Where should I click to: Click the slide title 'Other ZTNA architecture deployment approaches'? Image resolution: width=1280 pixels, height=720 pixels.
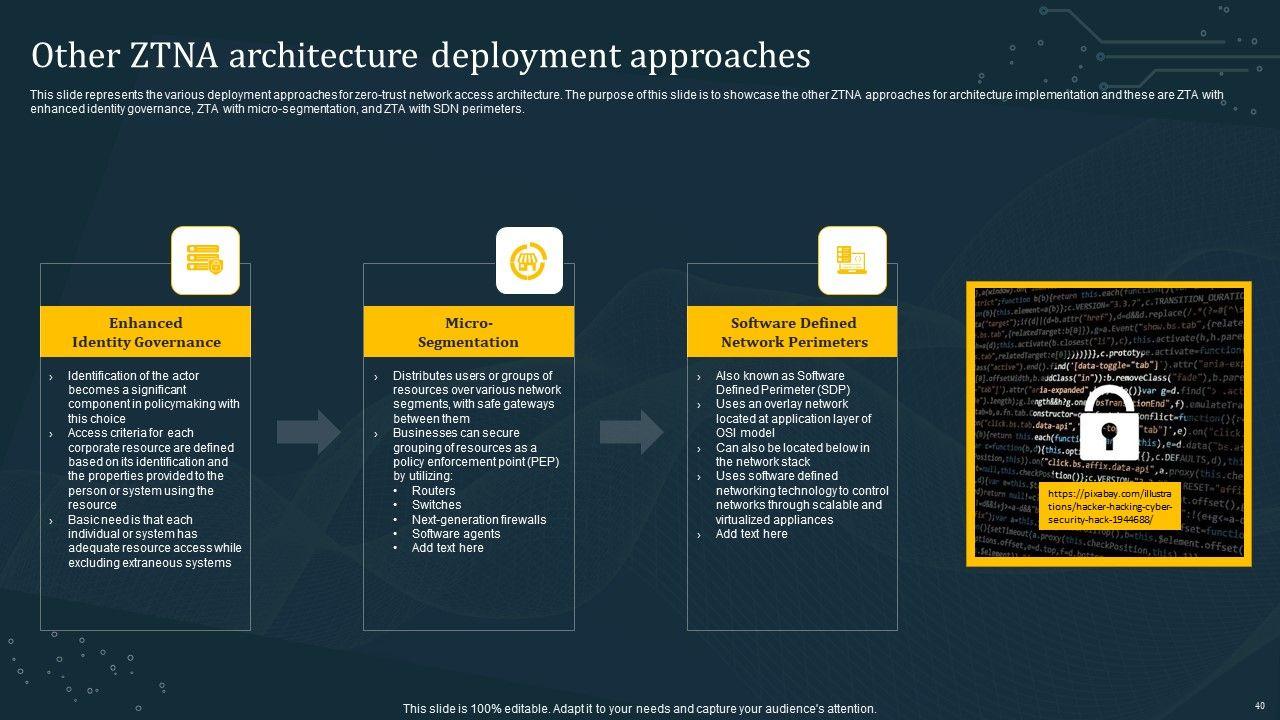point(420,56)
